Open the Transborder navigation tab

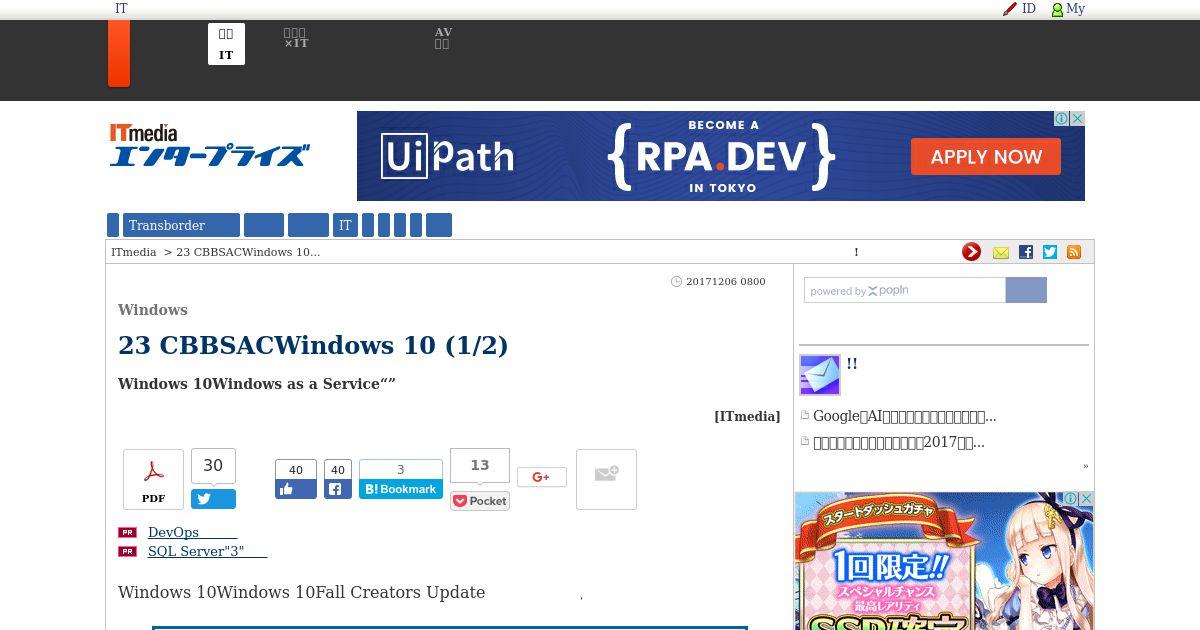click(x=181, y=225)
